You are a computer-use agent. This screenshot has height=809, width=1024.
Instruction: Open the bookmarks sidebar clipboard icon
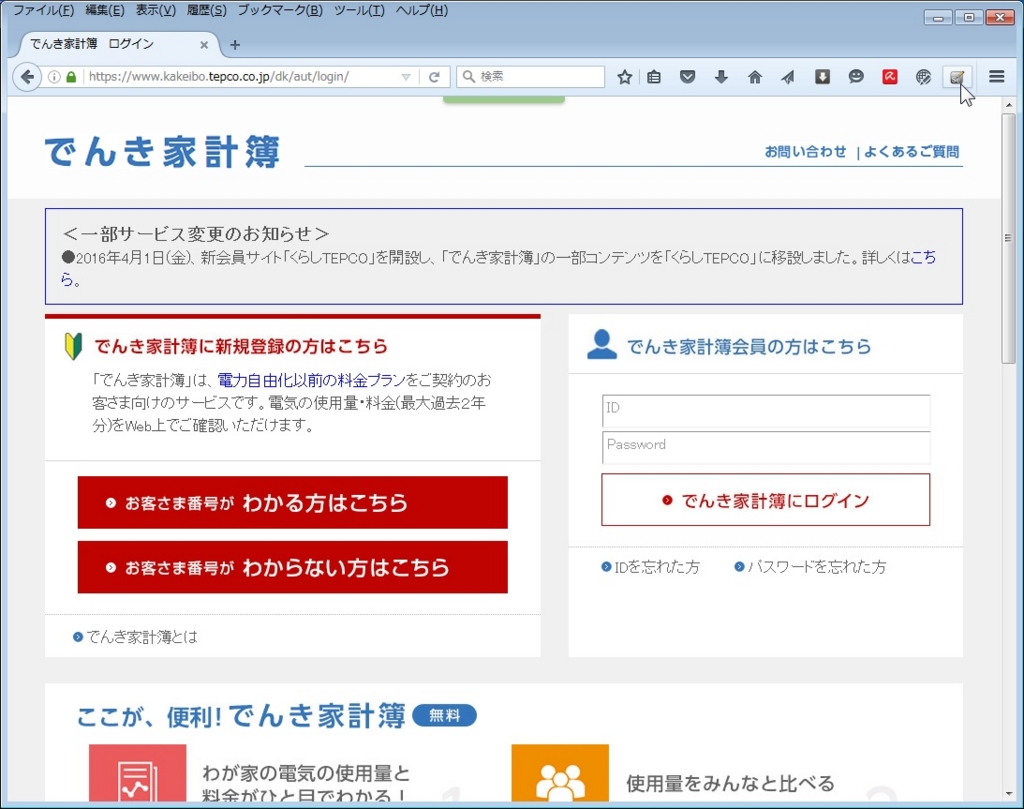click(654, 76)
